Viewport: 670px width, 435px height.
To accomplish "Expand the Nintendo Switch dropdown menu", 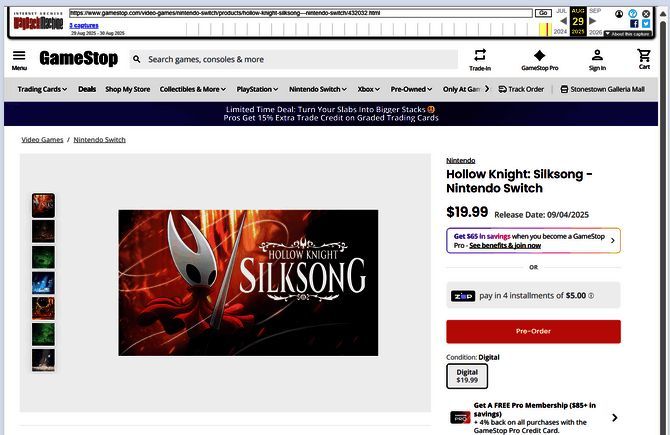I will pyautogui.click(x=318, y=89).
